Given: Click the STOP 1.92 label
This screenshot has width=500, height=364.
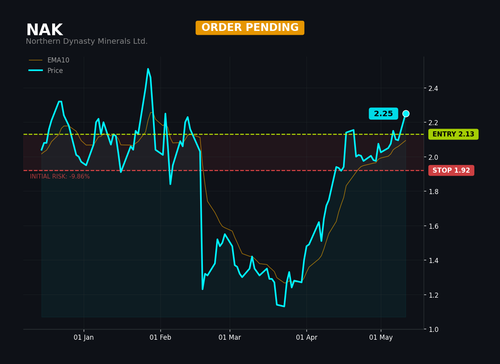Looking at the screenshot, I should click(451, 170).
